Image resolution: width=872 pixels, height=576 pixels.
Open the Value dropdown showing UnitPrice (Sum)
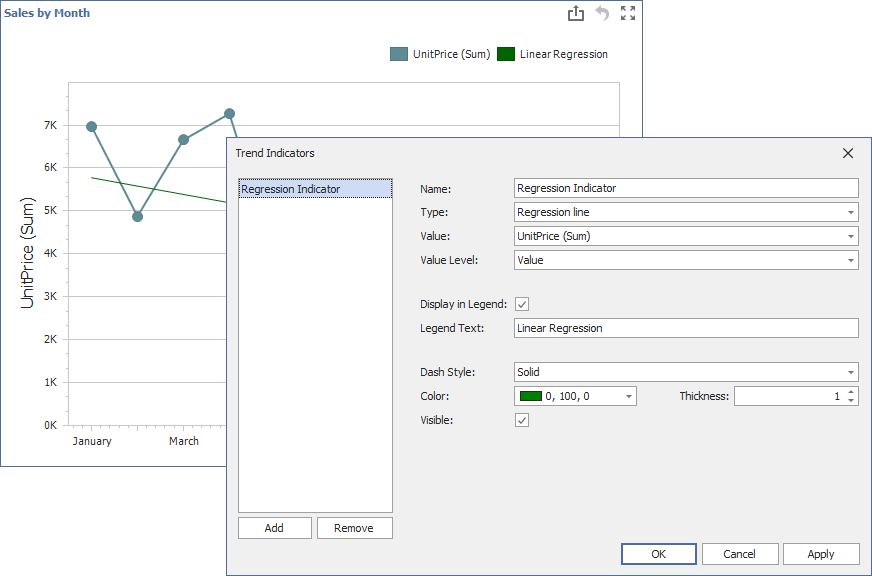point(851,236)
